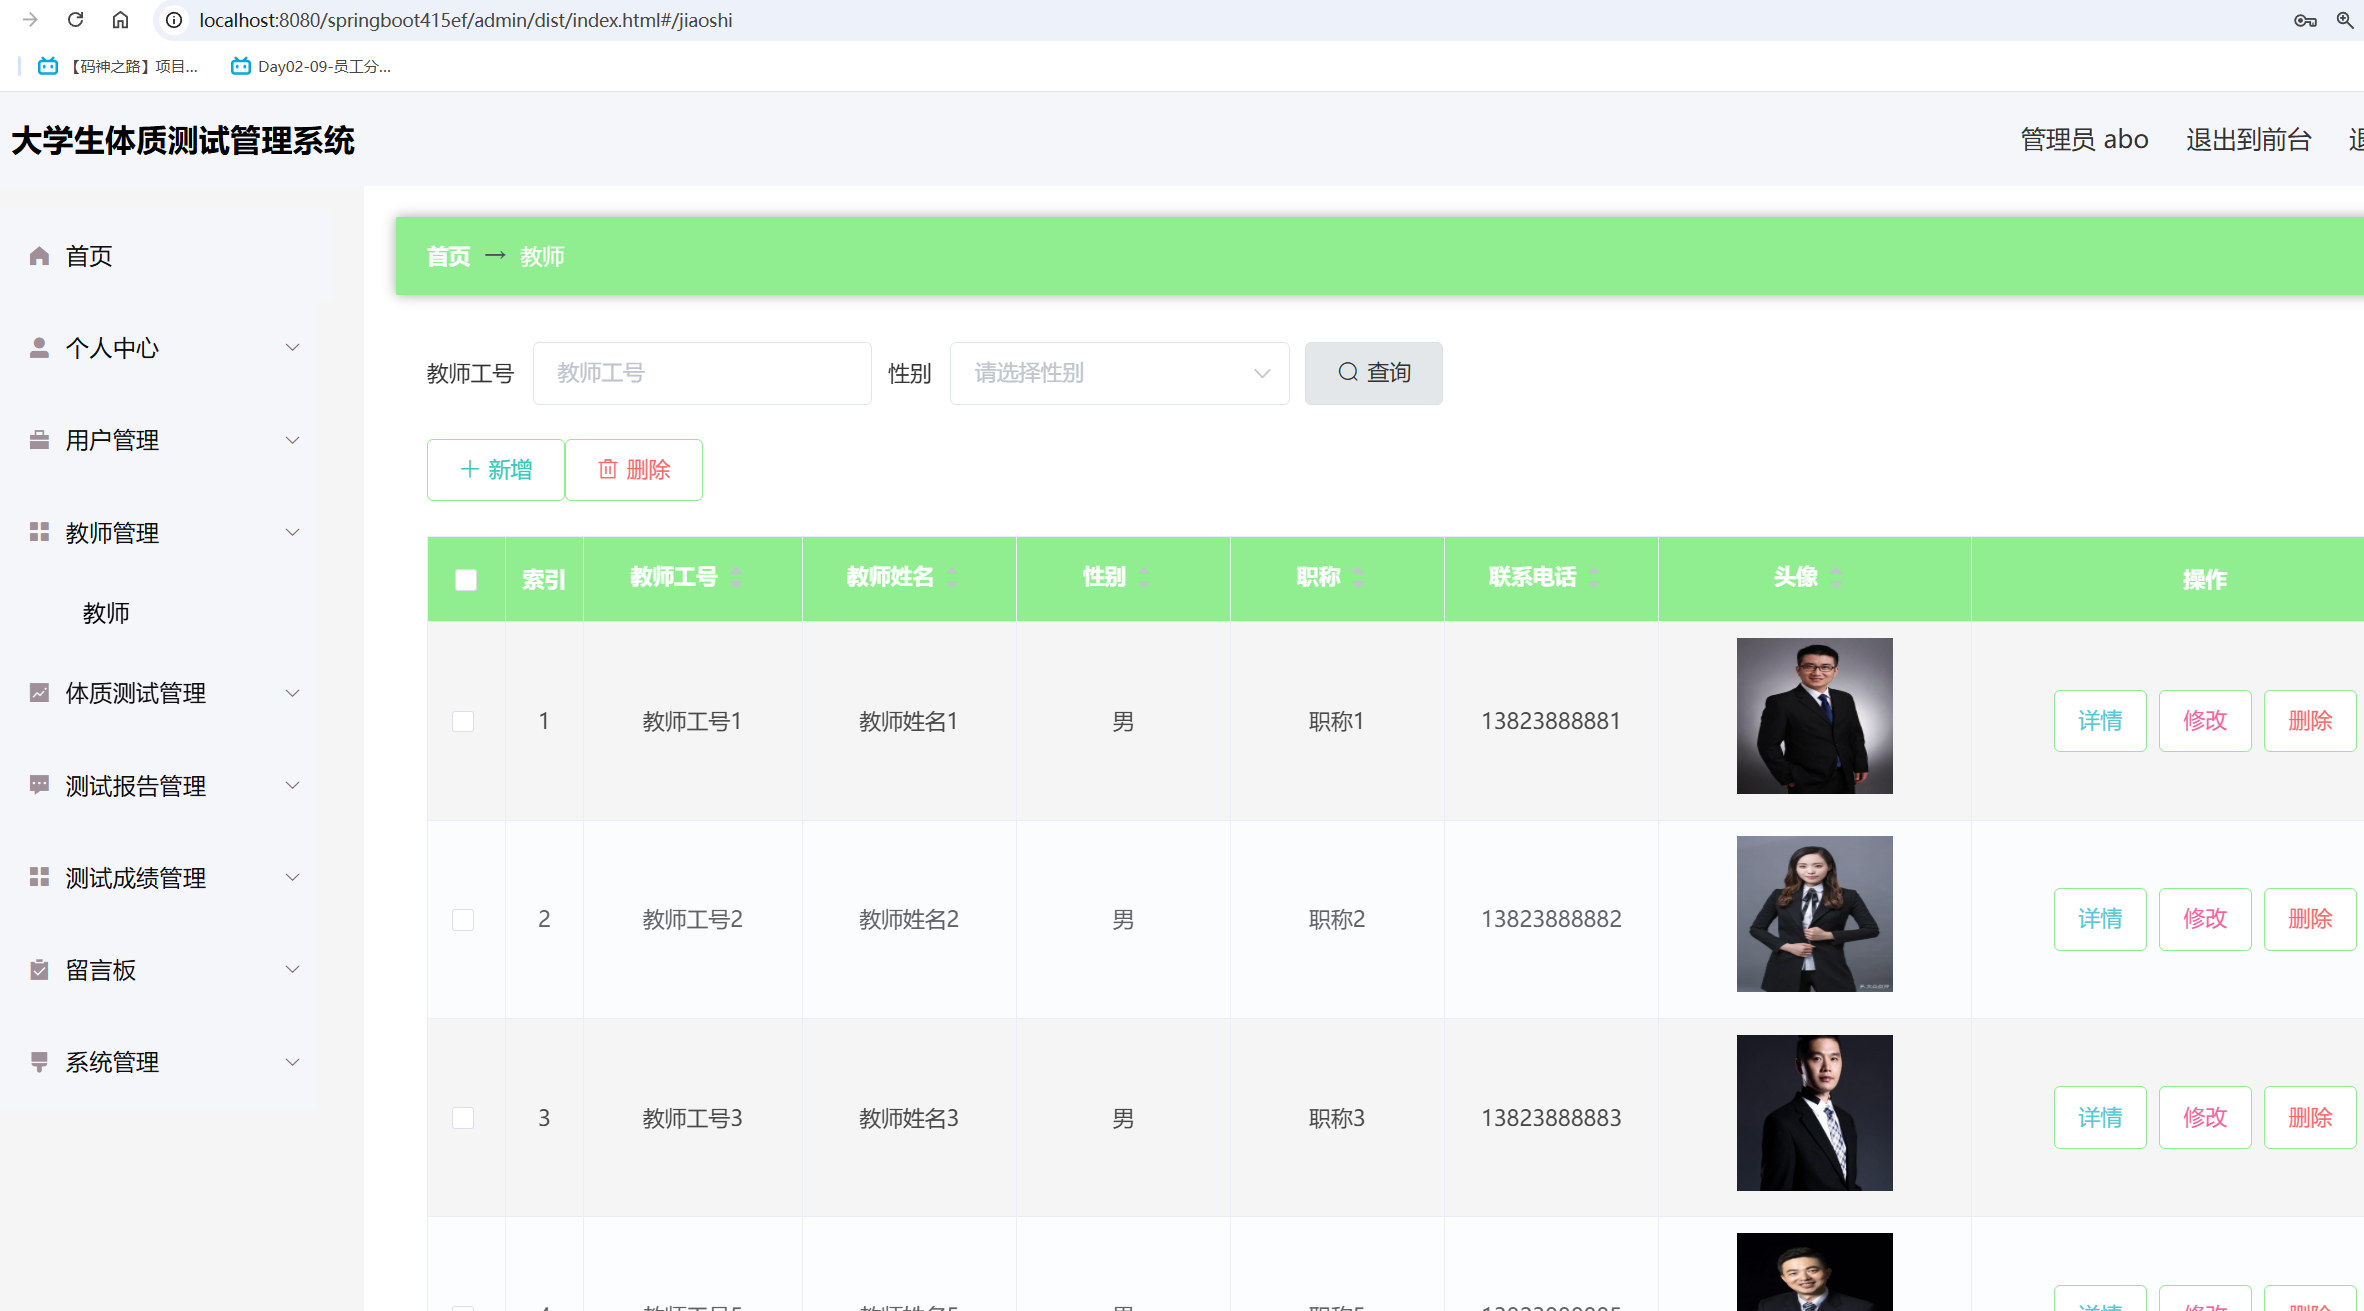
Task: Click 删除 for the 教师姓名3 row
Action: coord(2310,1117)
